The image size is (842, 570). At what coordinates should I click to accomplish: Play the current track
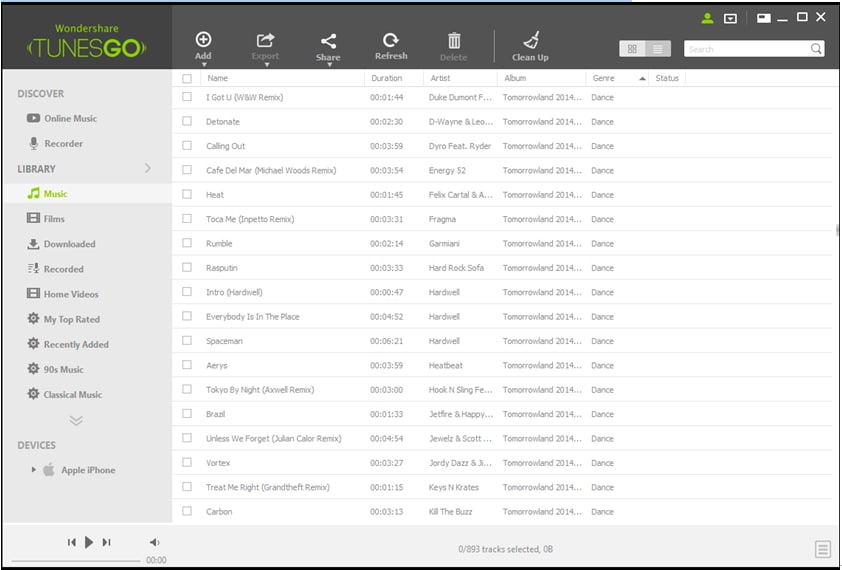tap(89, 542)
